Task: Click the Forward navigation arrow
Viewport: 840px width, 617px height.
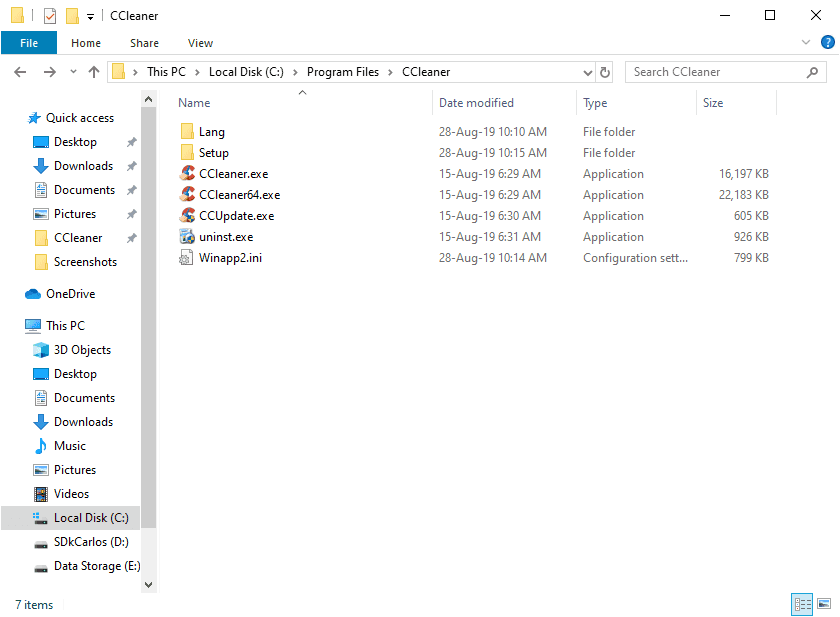Action: pyautogui.click(x=49, y=72)
